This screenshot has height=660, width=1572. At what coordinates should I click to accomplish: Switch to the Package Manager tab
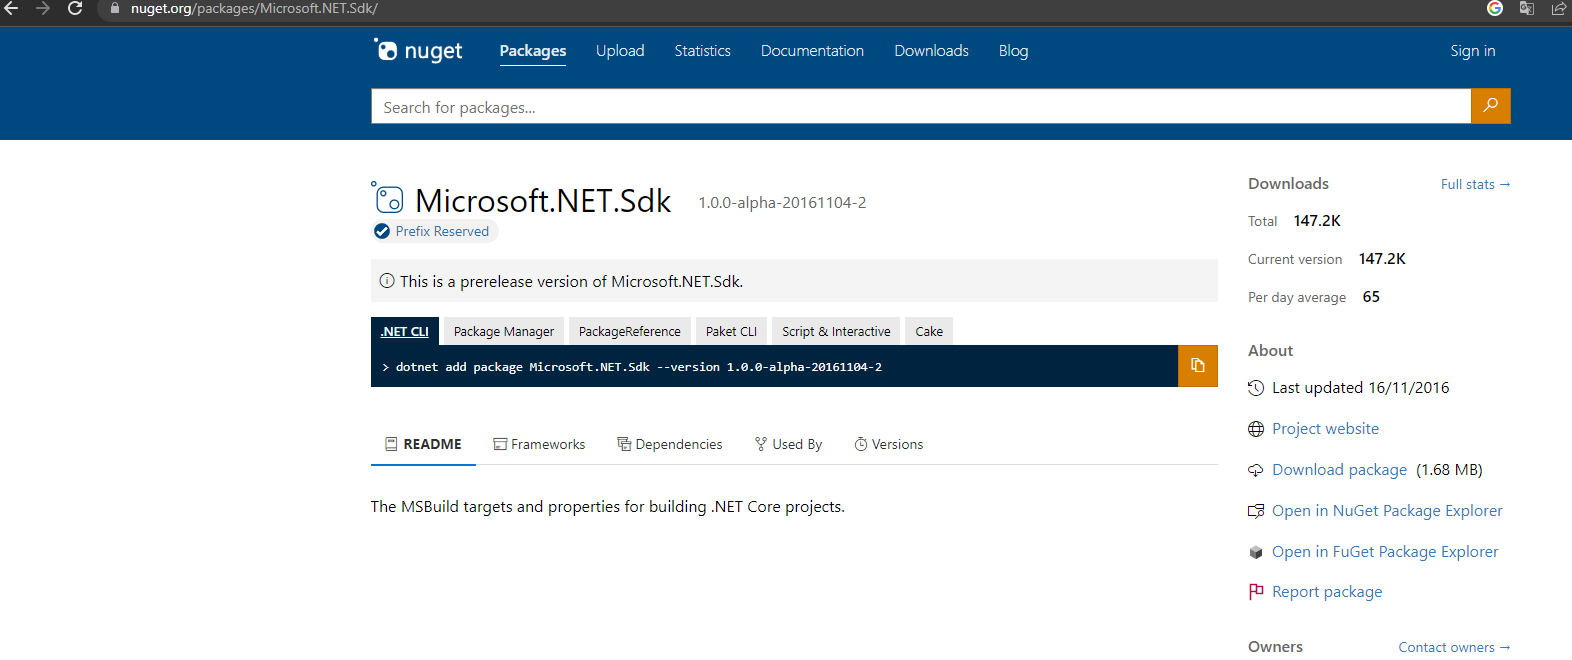504,331
